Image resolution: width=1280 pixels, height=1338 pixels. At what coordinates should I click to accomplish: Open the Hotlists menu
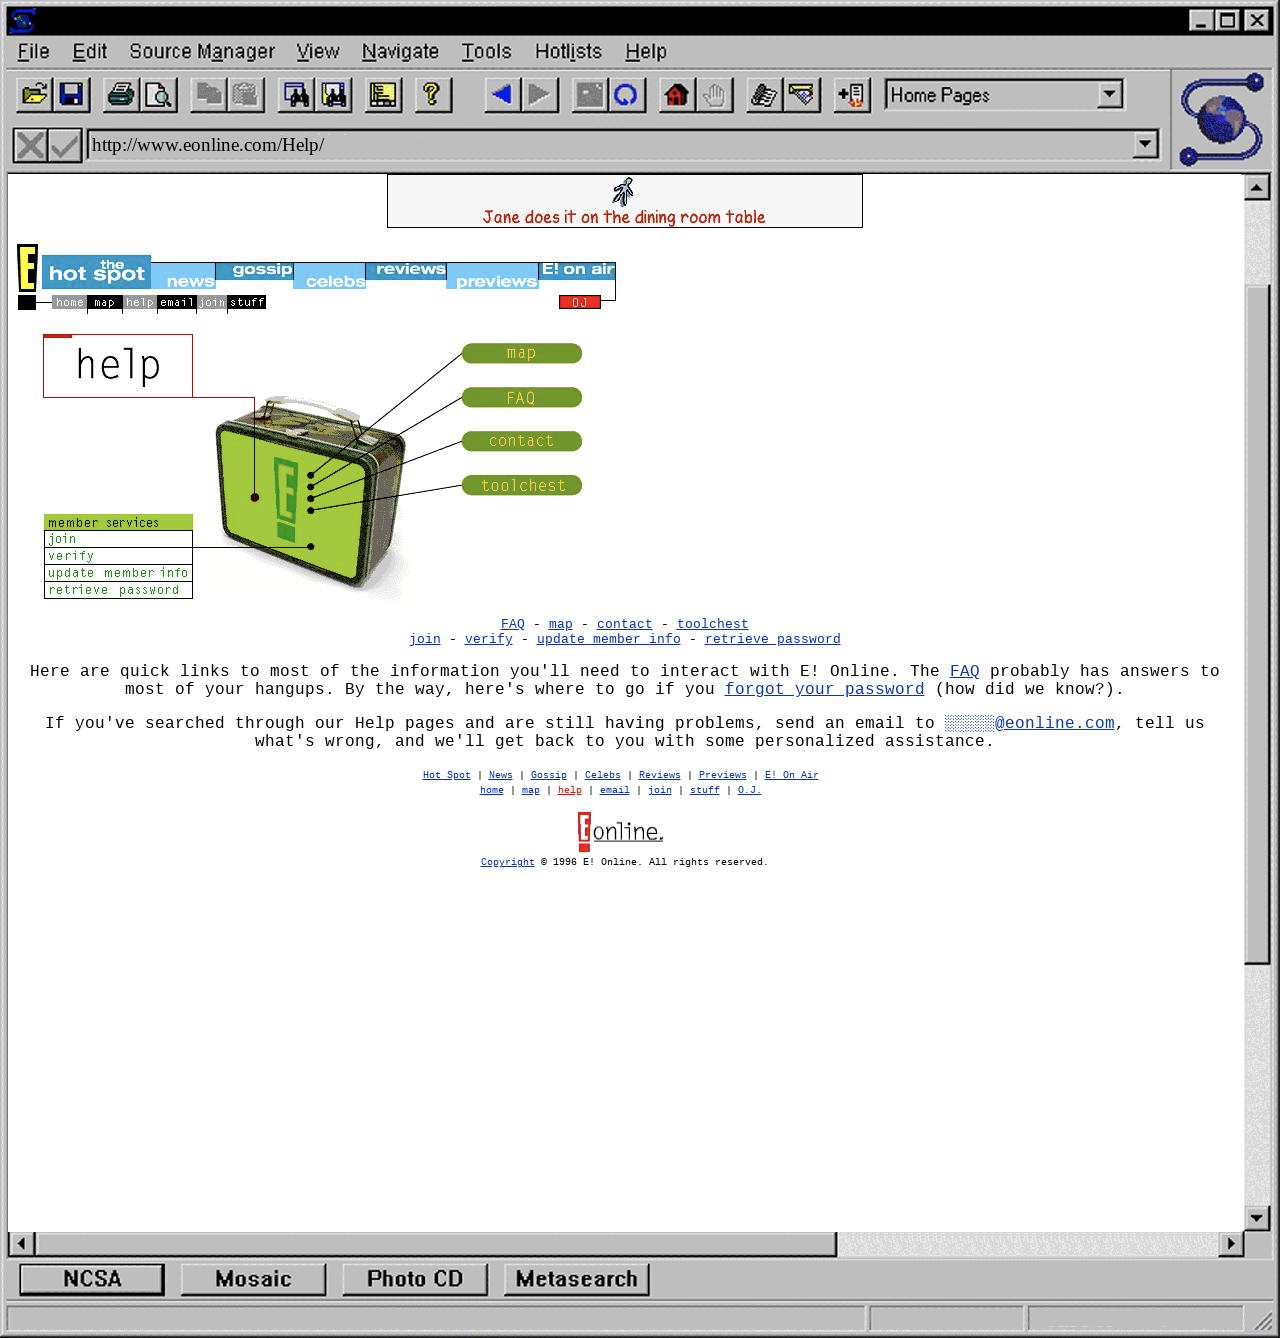coord(568,51)
